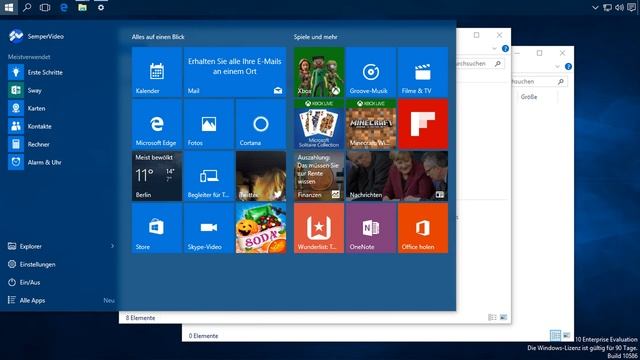Switch to large icons view in front Explorer

[x=503, y=318]
